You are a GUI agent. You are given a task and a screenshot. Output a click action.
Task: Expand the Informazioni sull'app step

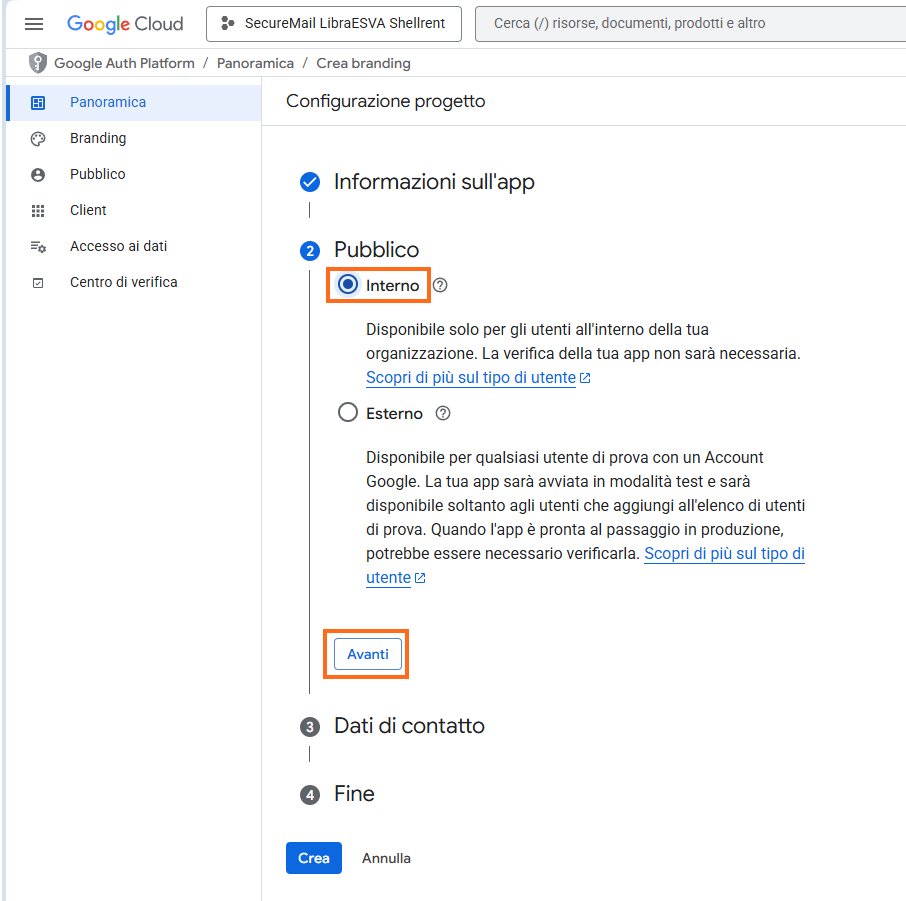[433, 182]
